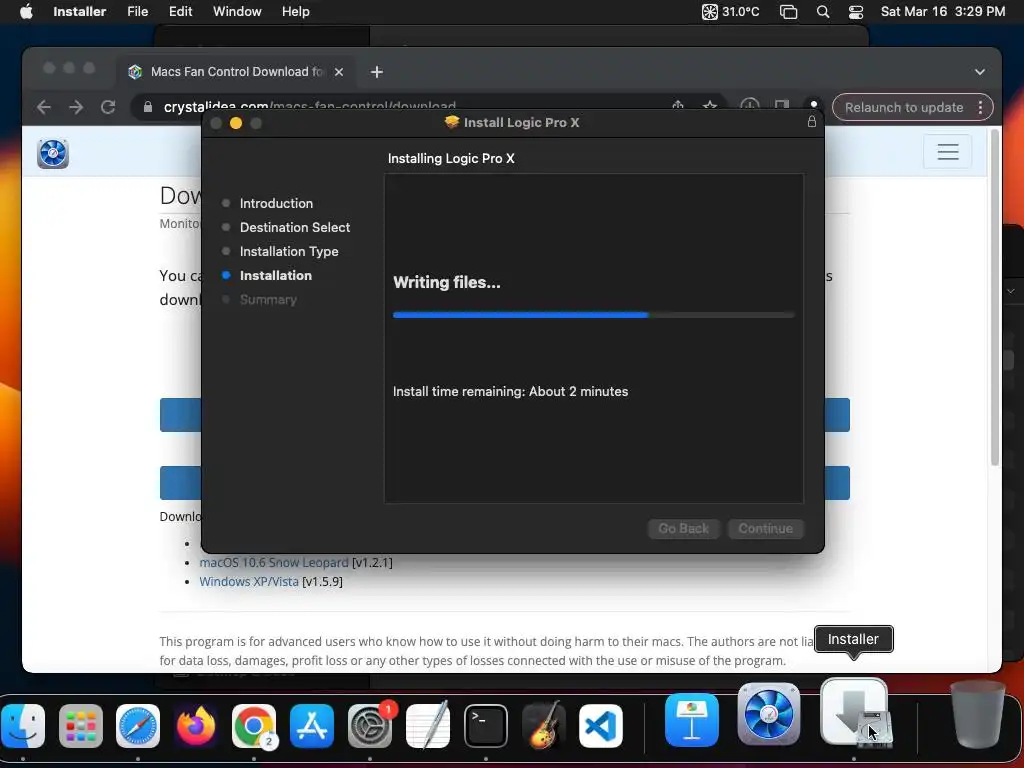Open Macs Fan Control in Dock
The width and height of the screenshot is (1024, 768).
(769, 714)
